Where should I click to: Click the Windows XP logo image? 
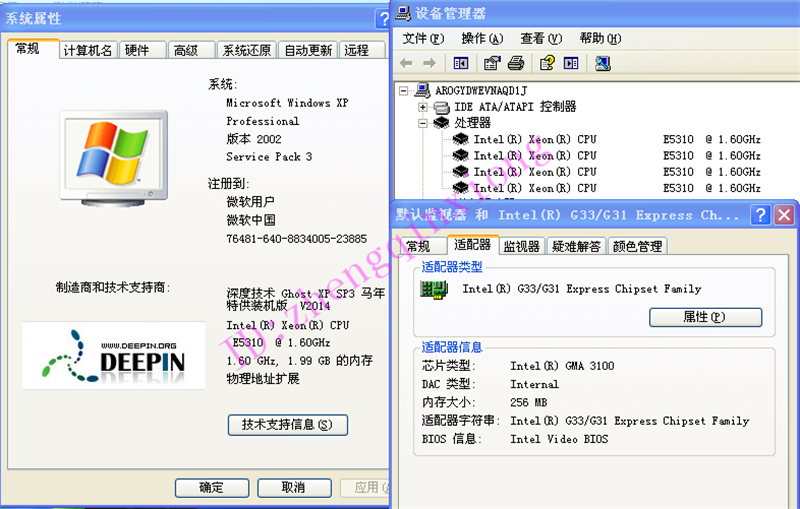point(114,158)
